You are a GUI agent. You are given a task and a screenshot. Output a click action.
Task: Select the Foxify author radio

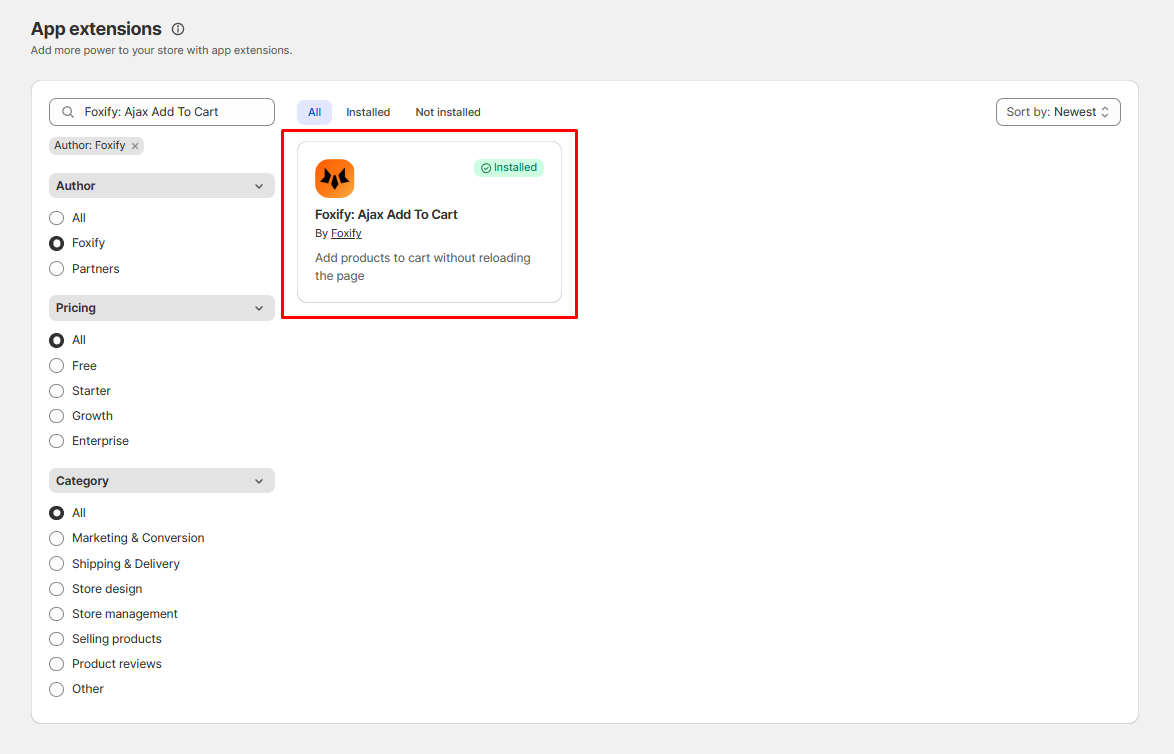[56, 243]
